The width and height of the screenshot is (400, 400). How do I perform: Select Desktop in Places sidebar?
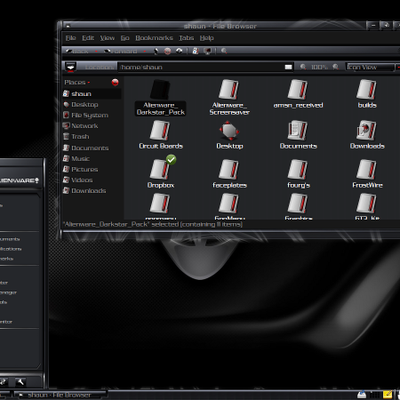point(92,104)
